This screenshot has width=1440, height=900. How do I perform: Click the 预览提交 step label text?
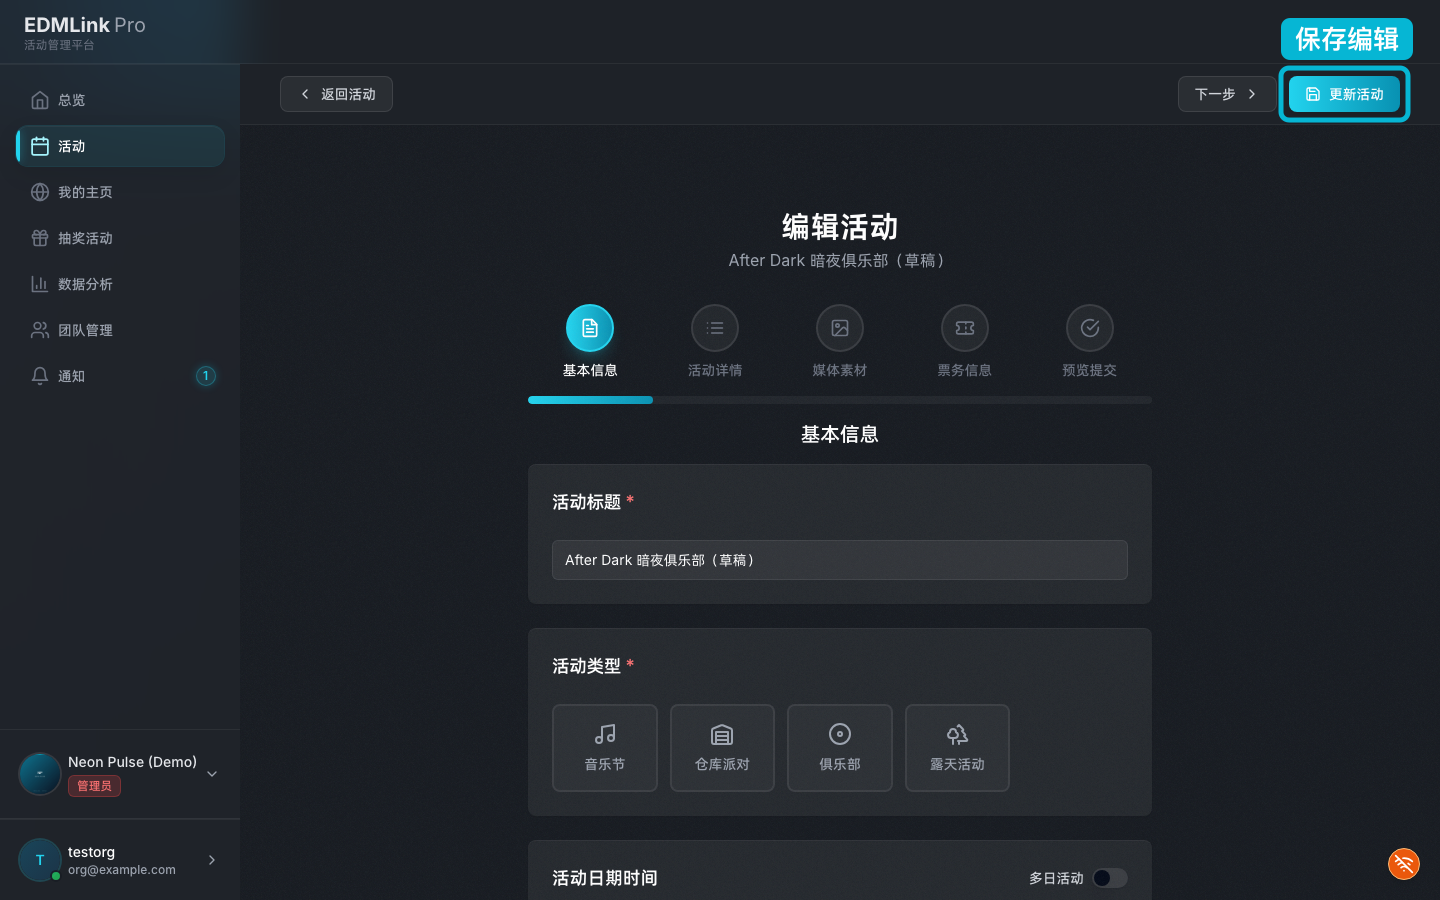(x=1090, y=370)
